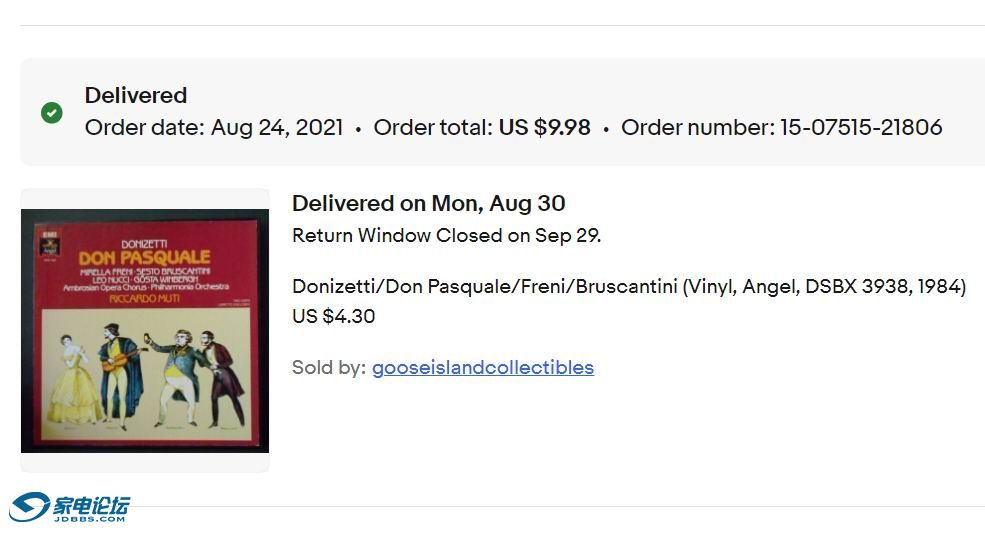This screenshot has height=533, width=985.
Task: Open the gooseislandcollectibles seller link
Action: point(482,367)
